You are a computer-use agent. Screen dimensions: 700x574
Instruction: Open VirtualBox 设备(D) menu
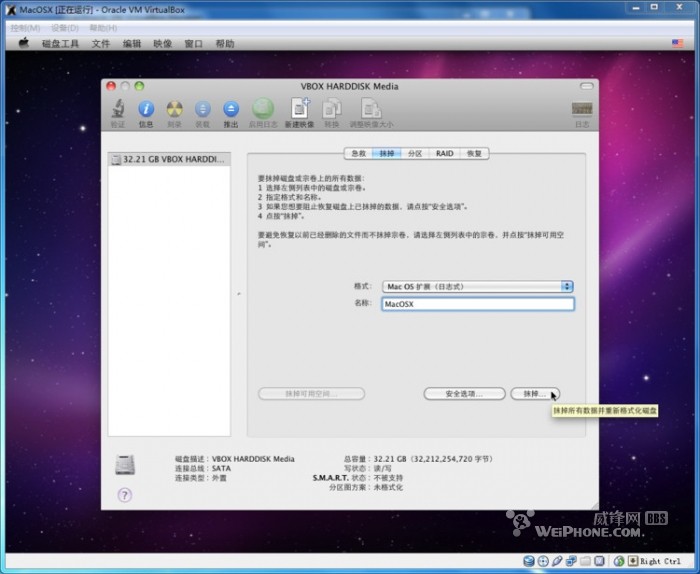pyautogui.click(x=65, y=28)
